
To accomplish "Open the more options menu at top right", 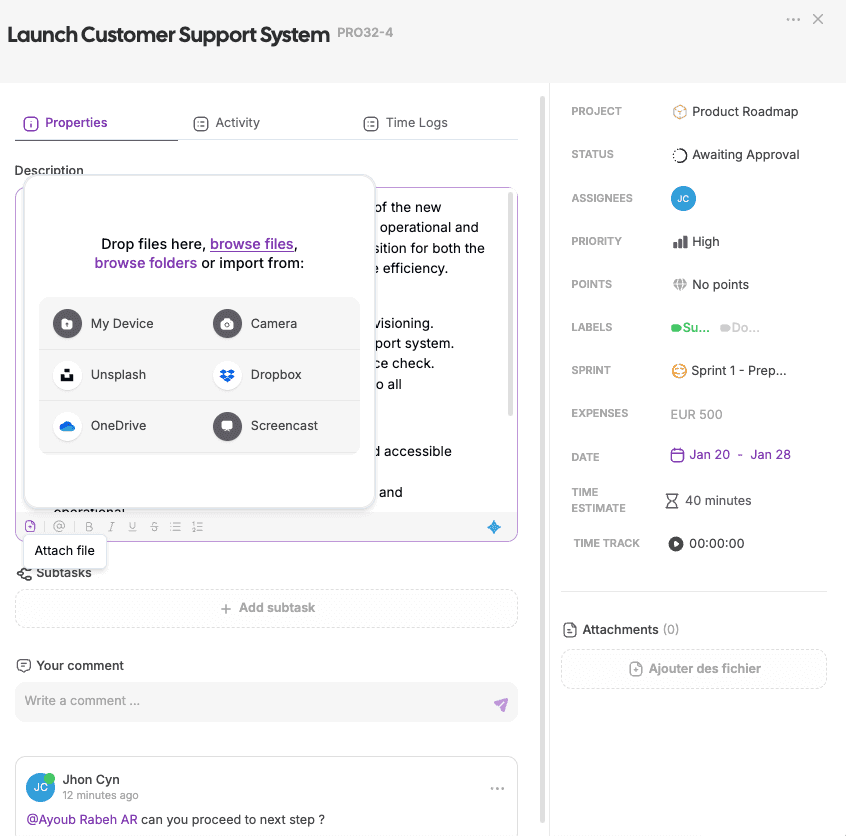I will click(793, 19).
